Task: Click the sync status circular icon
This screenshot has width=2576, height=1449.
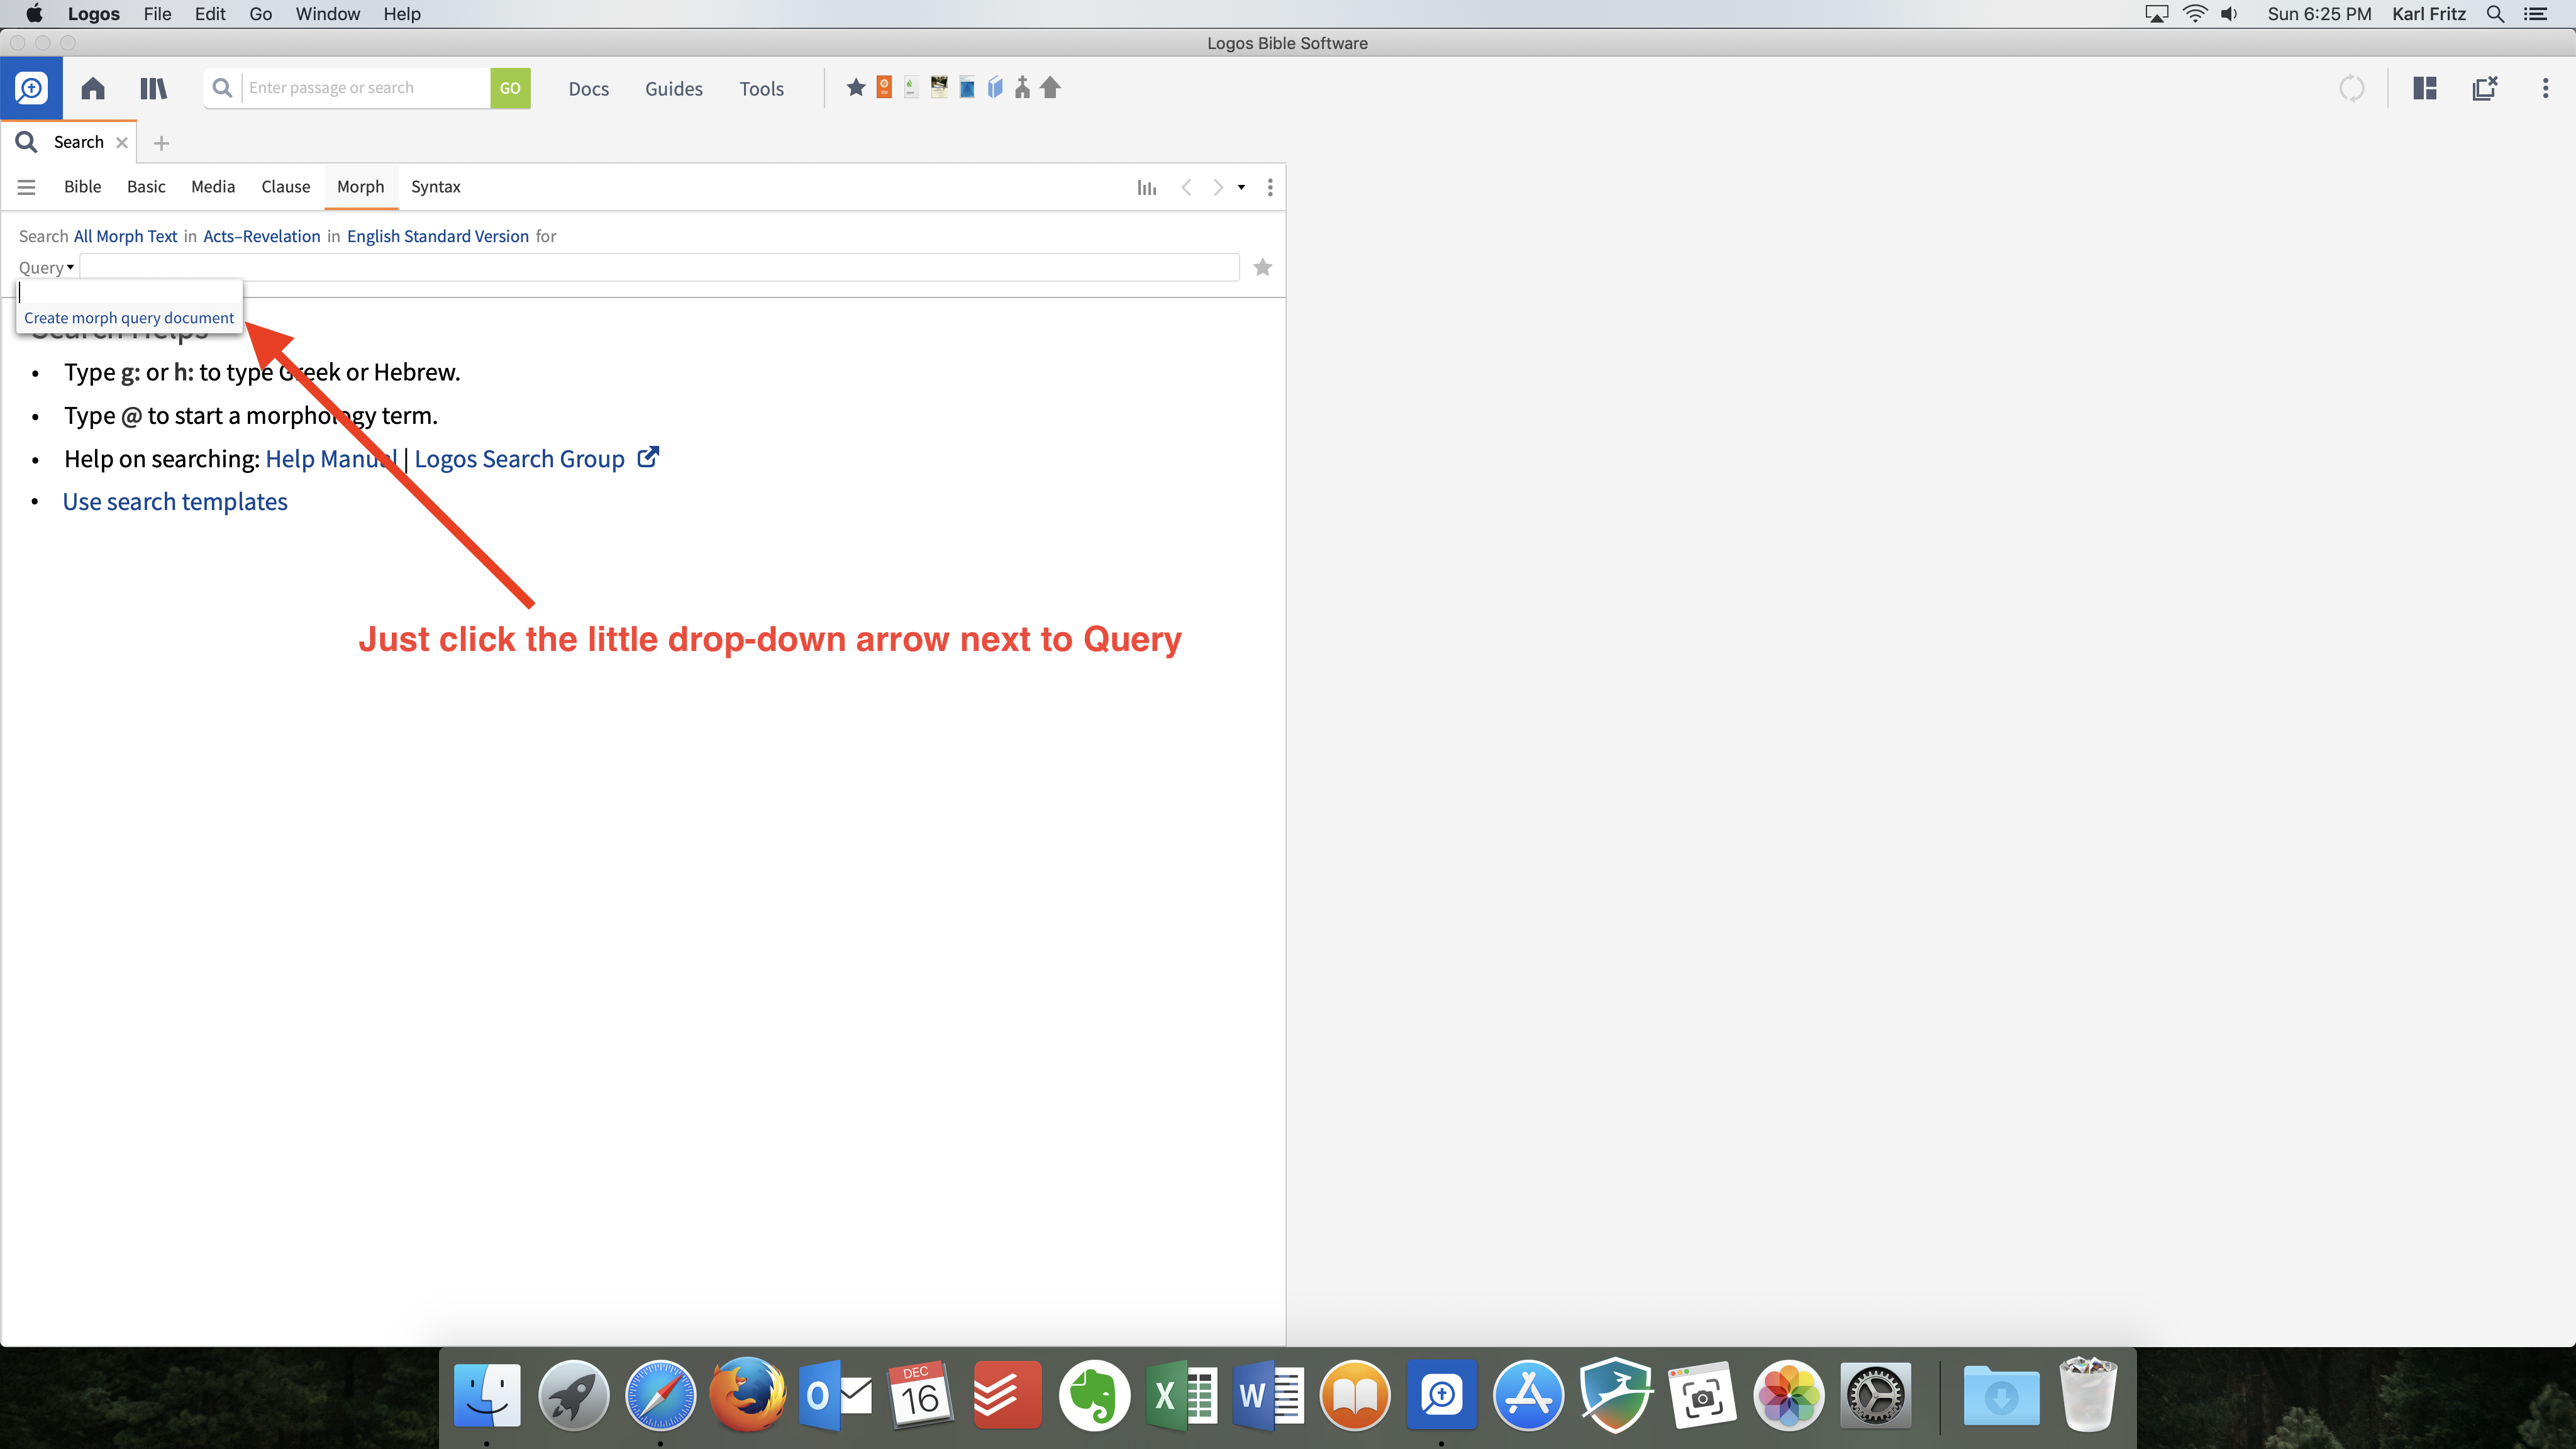Action: tap(2352, 88)
